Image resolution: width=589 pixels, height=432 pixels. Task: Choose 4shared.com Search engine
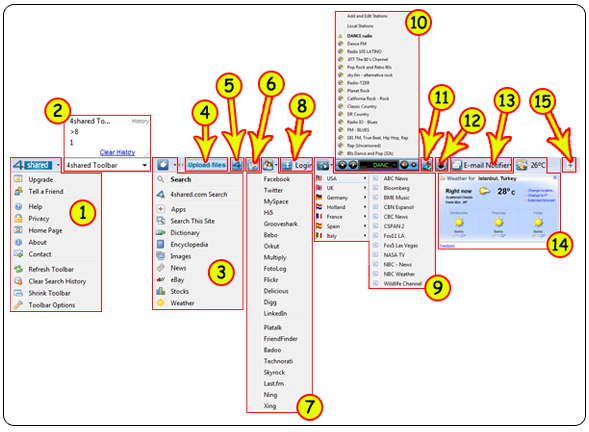[198, 195]
